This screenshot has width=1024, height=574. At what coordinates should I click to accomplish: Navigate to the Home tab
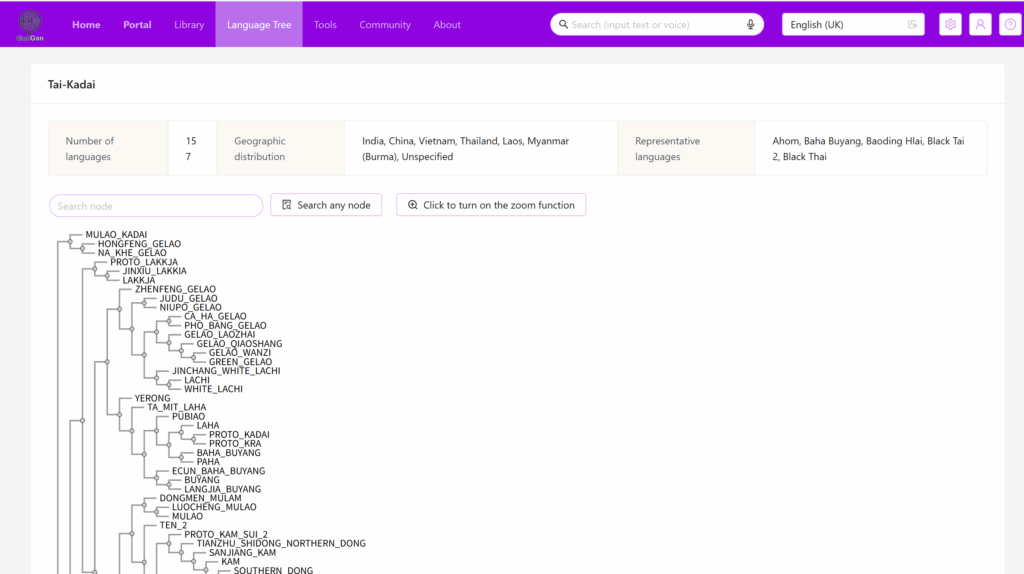(86, 25)
